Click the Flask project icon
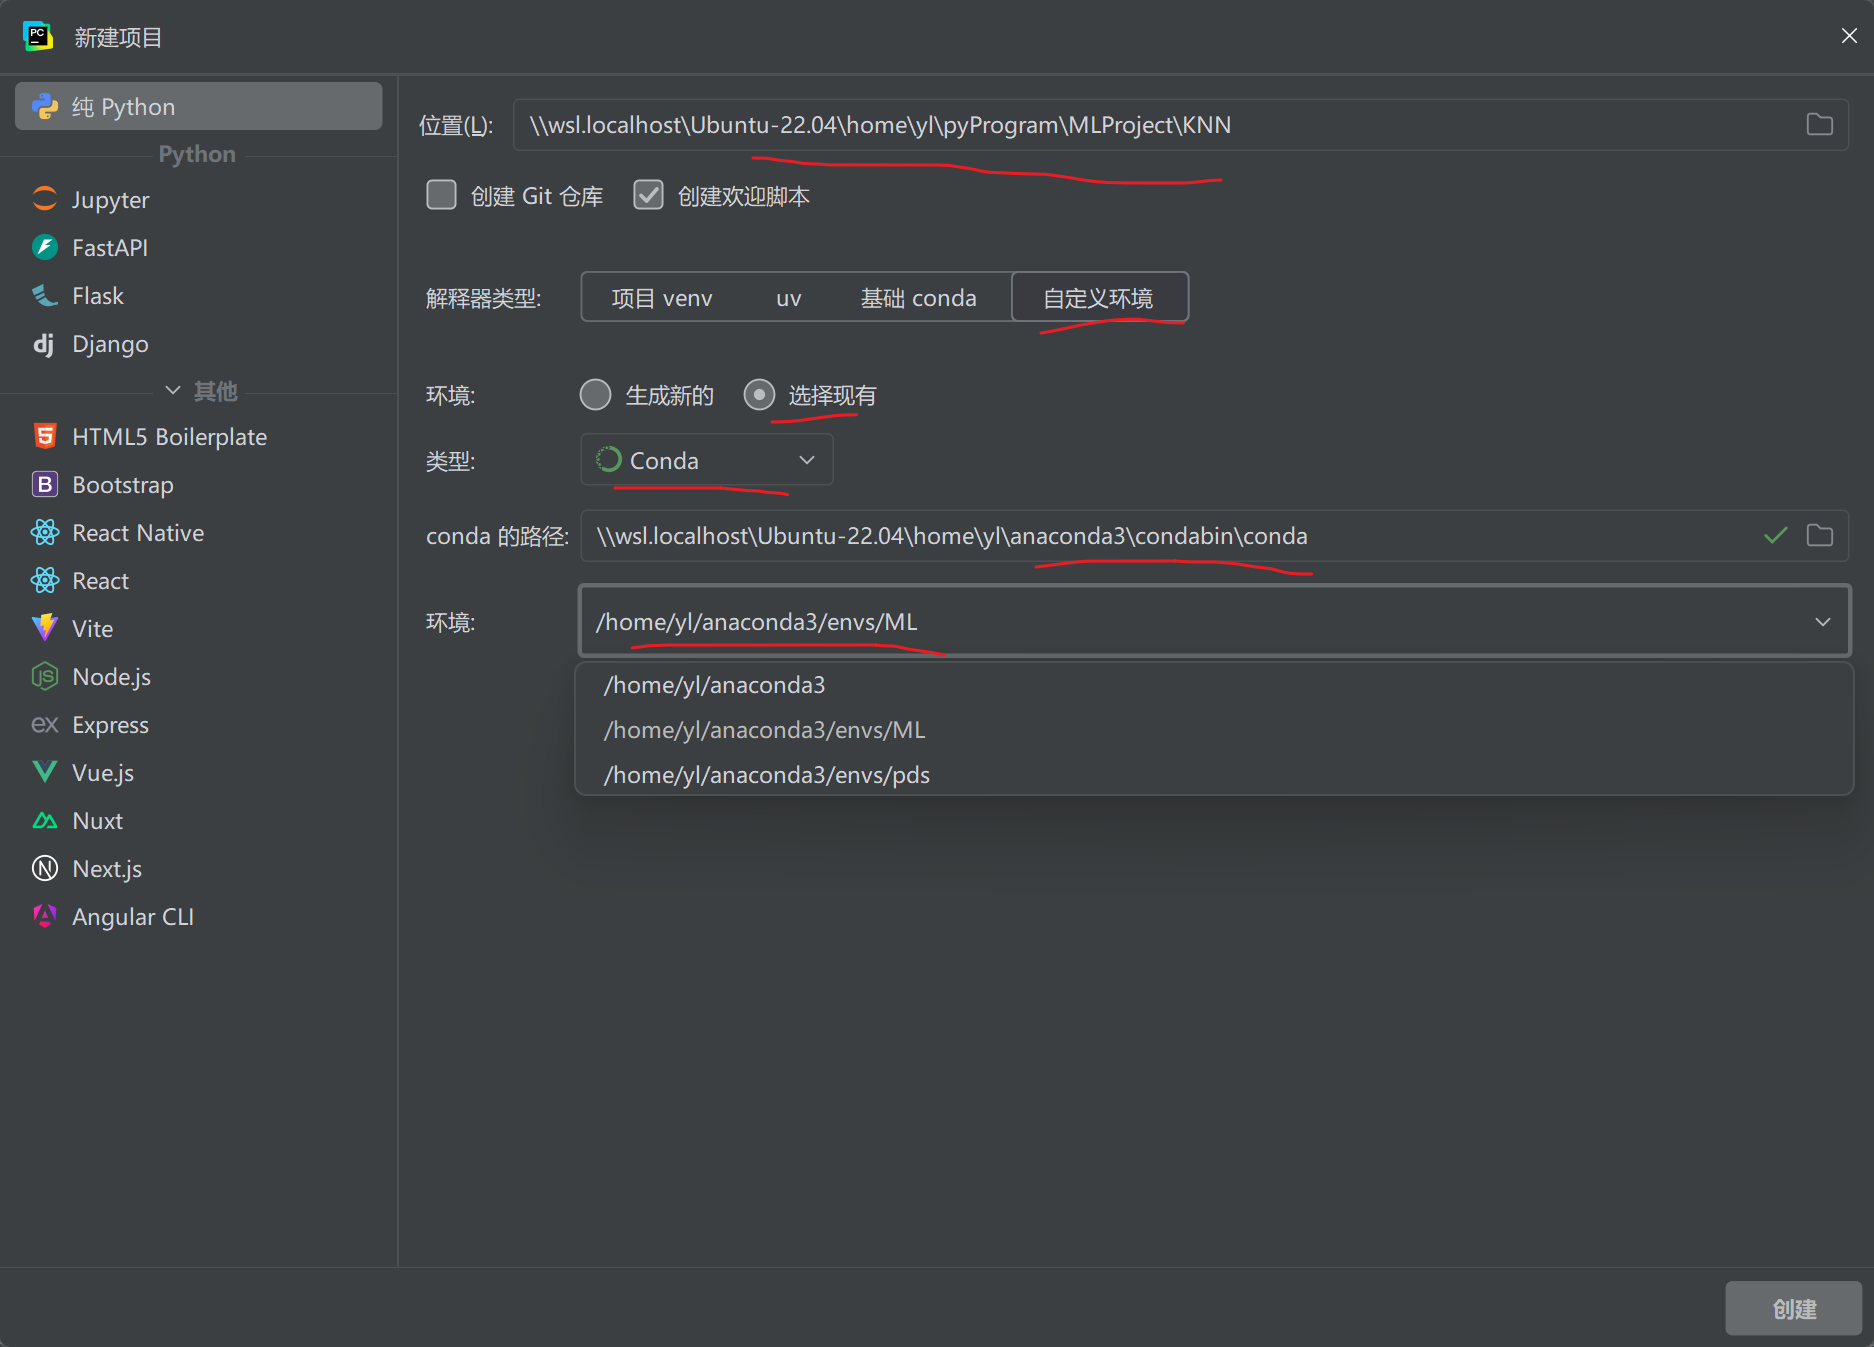1874x1347 pixels. pos(45,295)
